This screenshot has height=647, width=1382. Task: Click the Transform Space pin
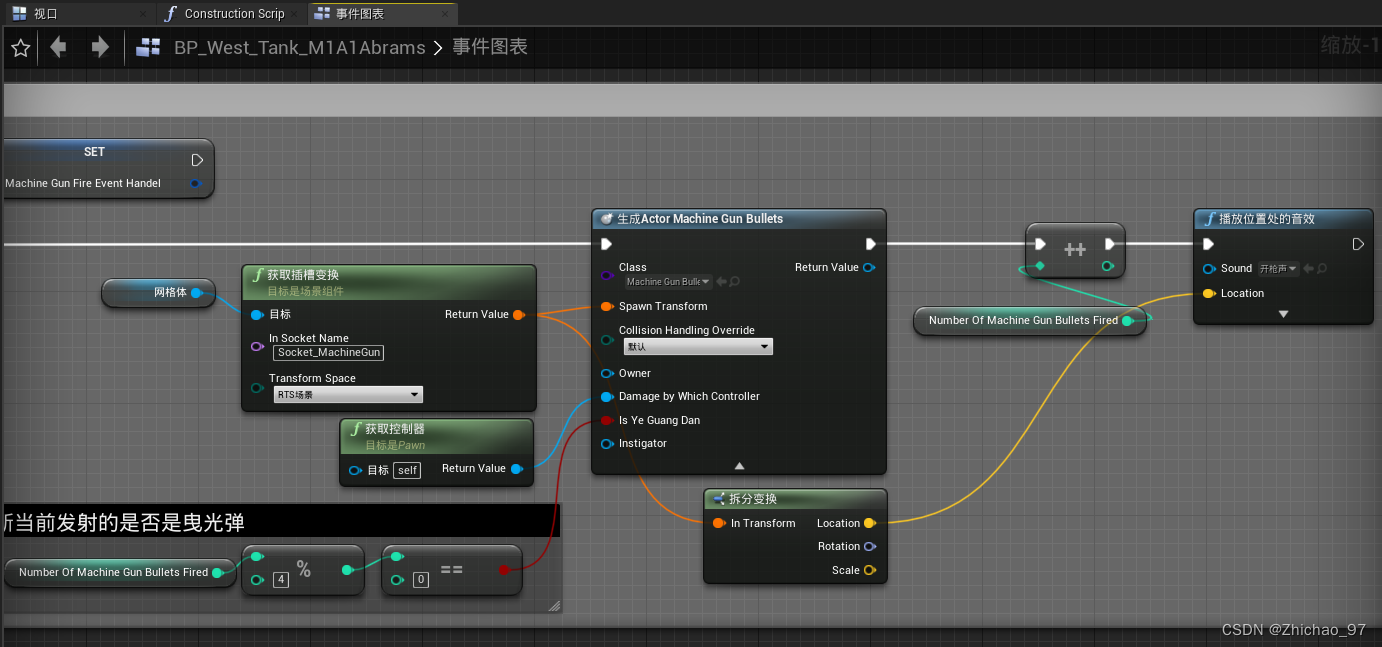click(258, 388)
